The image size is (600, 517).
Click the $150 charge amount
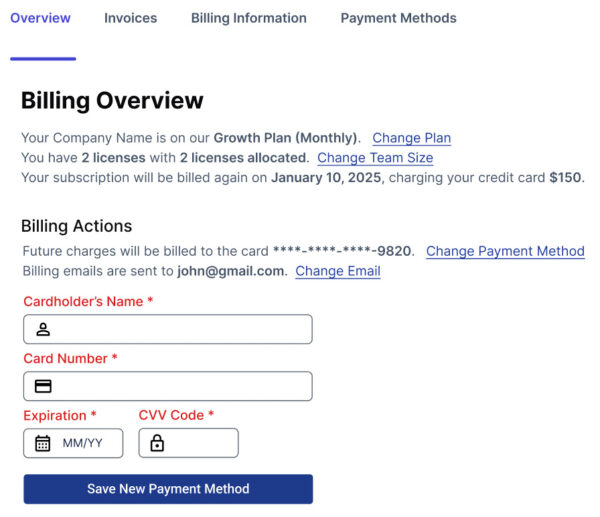[x=565, y=178]
